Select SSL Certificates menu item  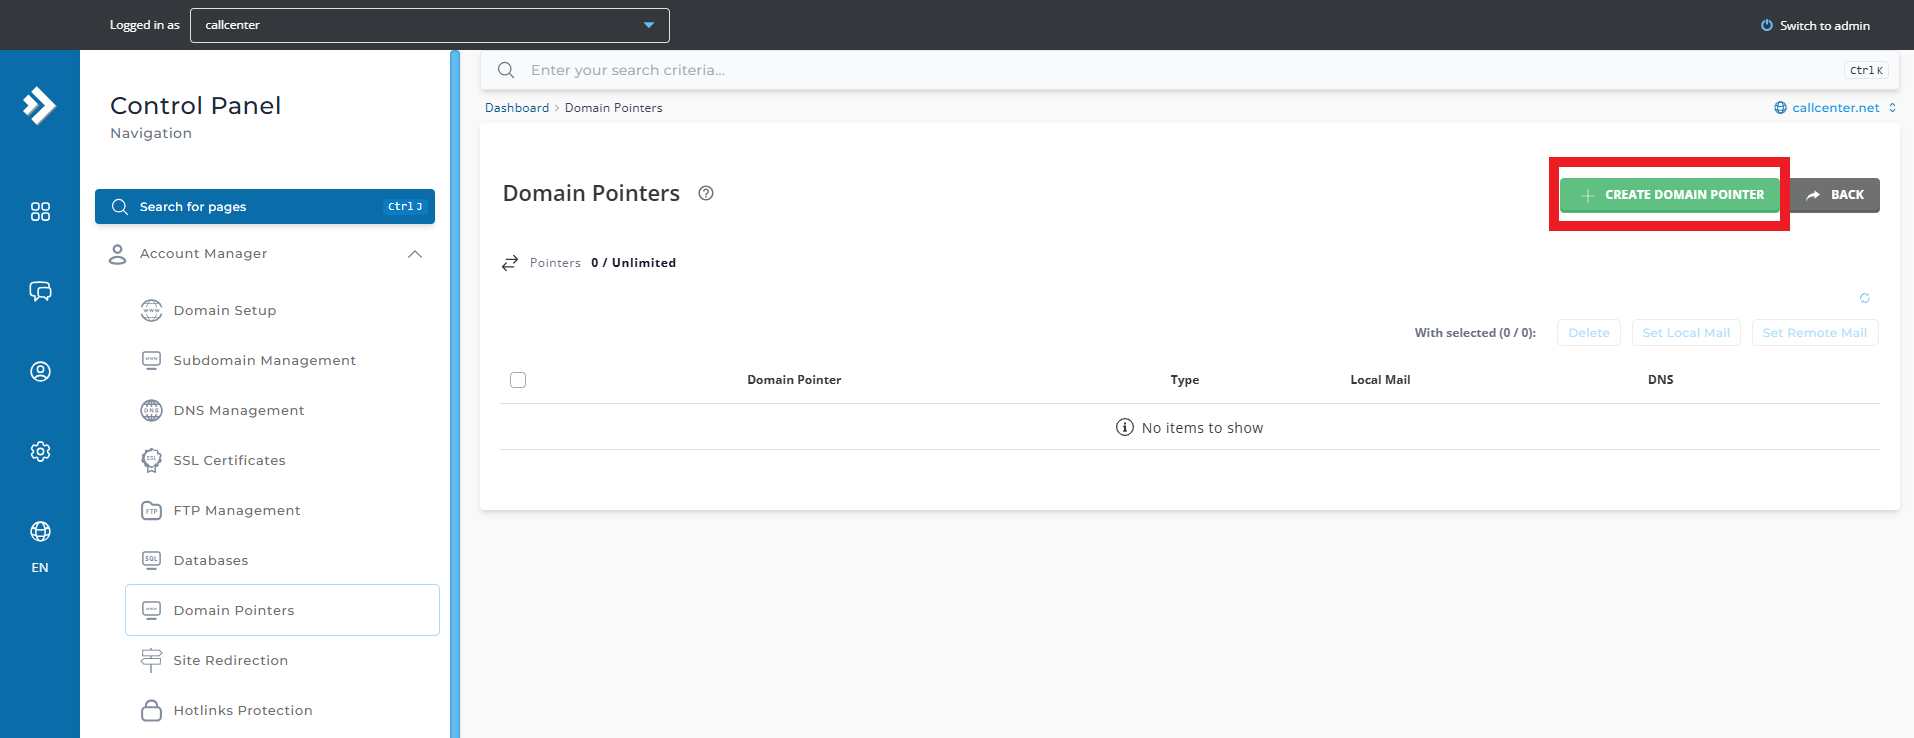point(229,461)
